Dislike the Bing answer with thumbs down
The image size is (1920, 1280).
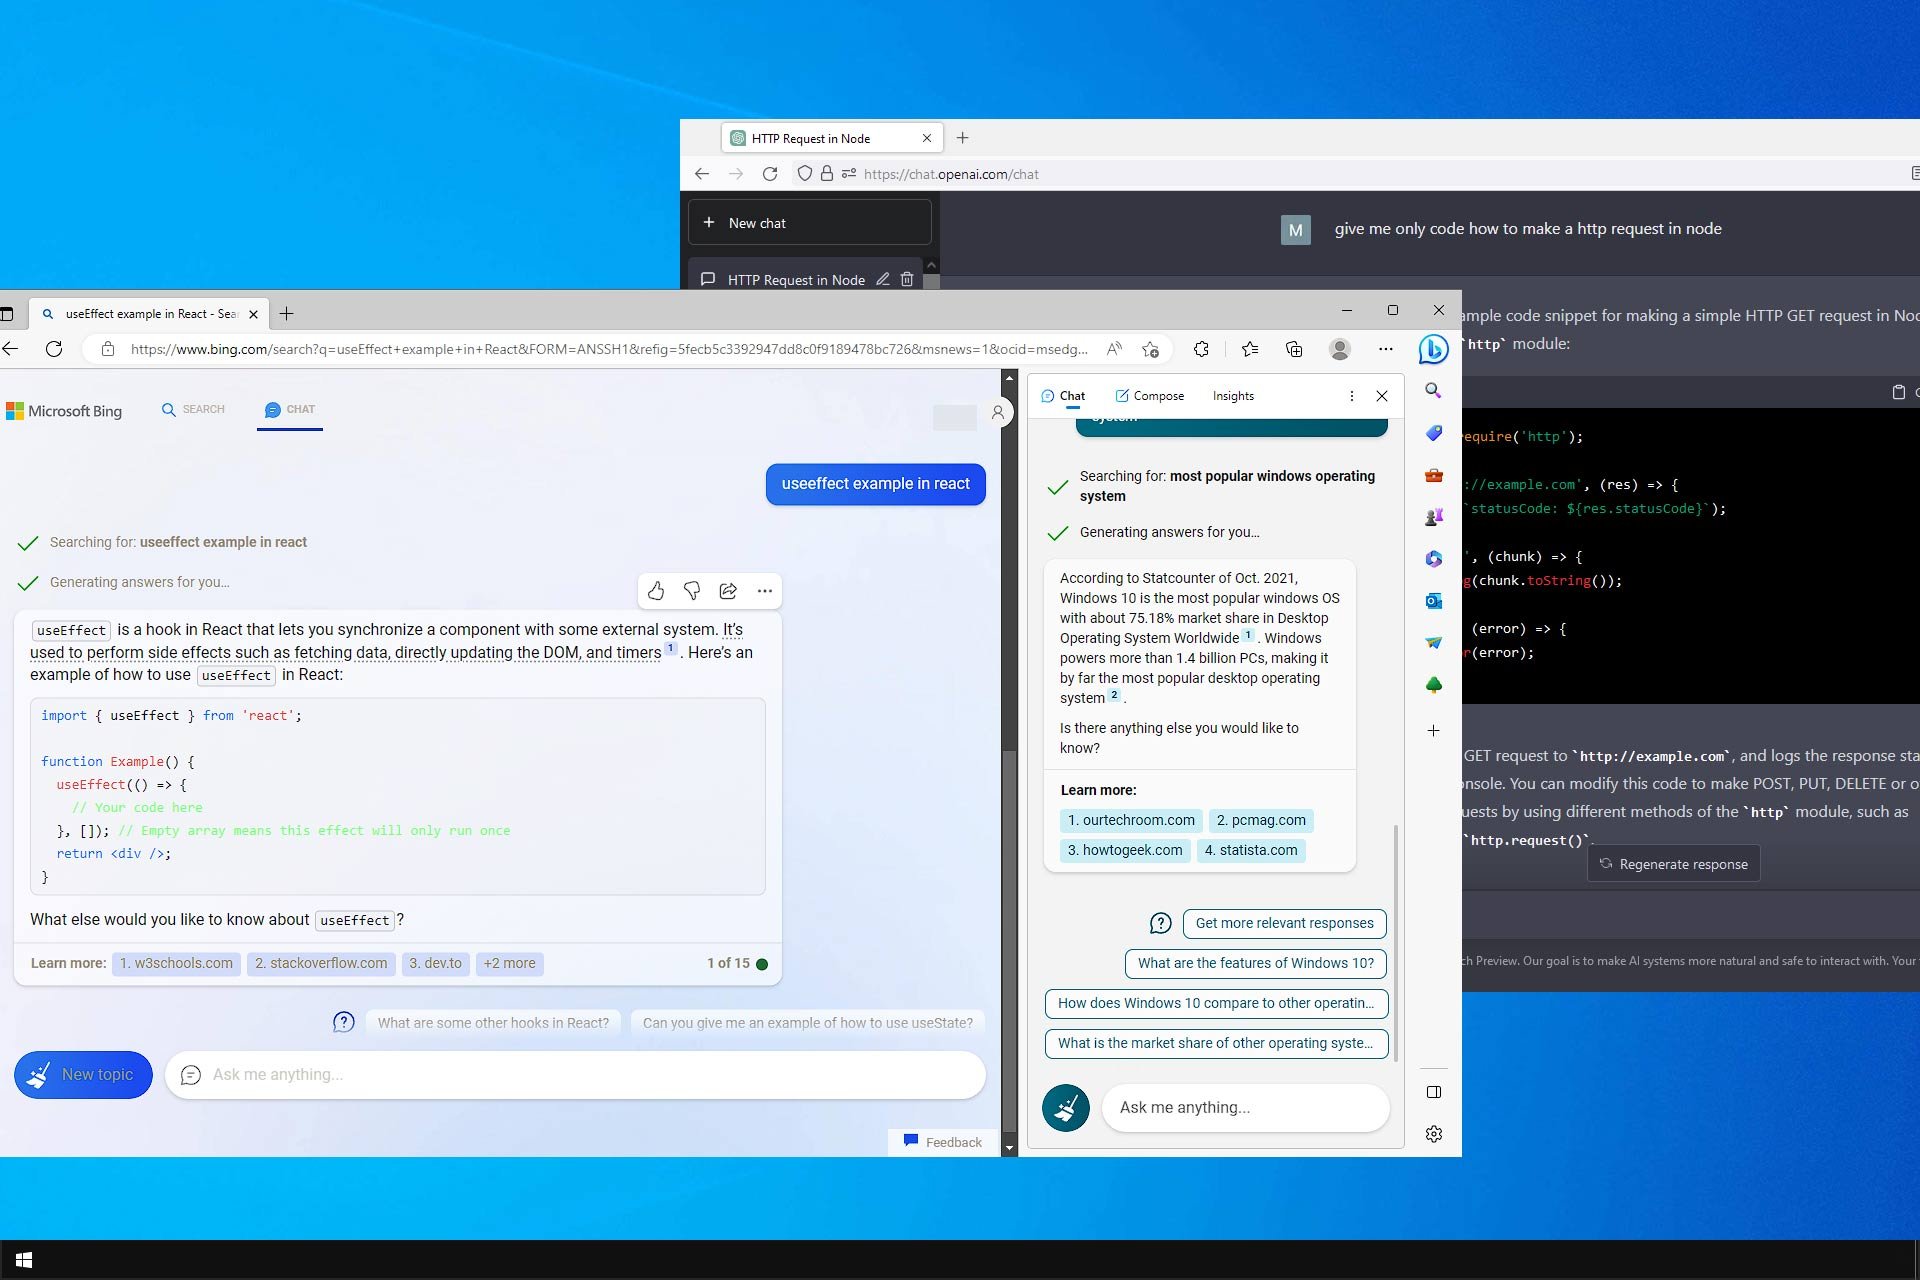(x=692, y=591)
